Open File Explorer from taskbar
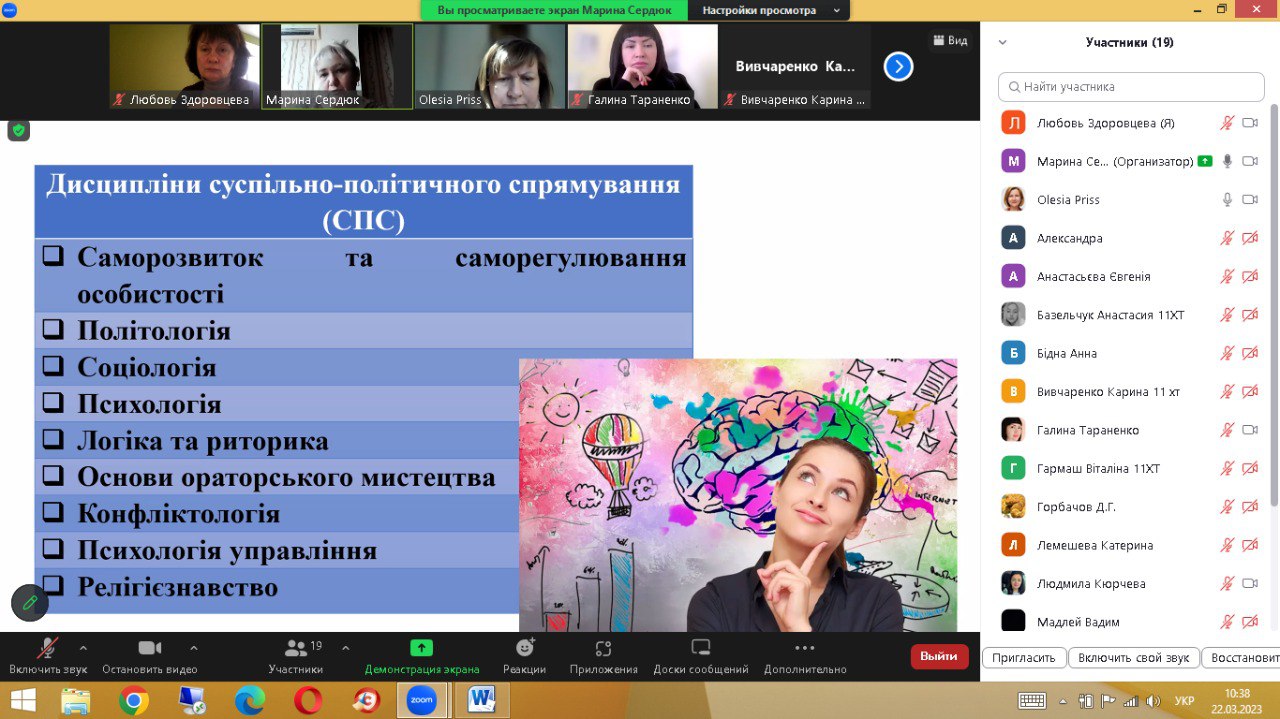 pos(76,700)
